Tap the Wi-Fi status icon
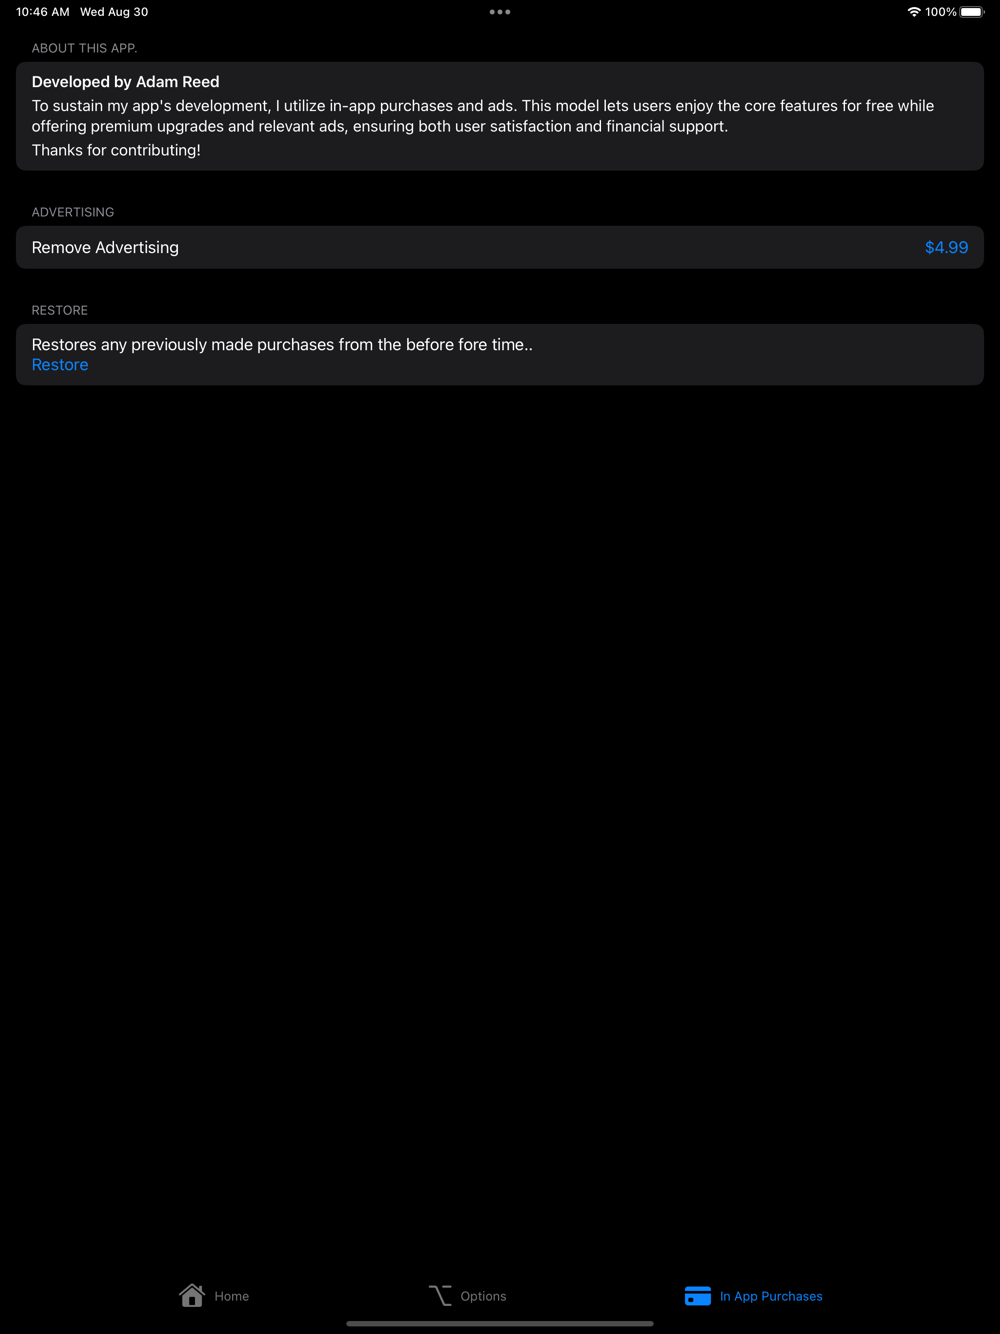The width and height of the screenshot is (1000, 1334). click(x=914, y=12)
